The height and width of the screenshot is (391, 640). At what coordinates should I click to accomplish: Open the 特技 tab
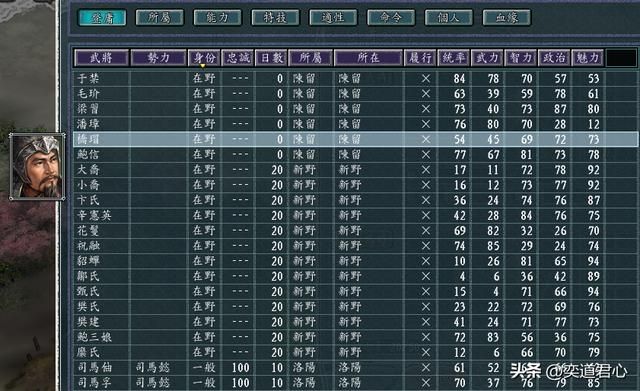tap(275, 18)
